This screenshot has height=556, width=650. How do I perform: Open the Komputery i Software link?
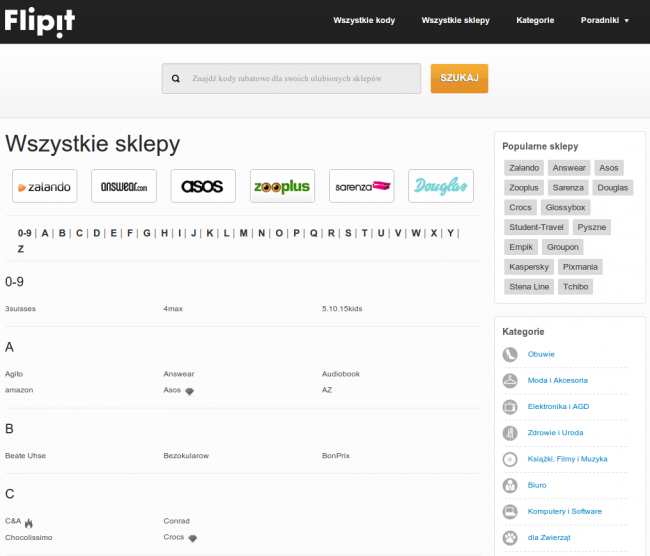coord(565,512)
